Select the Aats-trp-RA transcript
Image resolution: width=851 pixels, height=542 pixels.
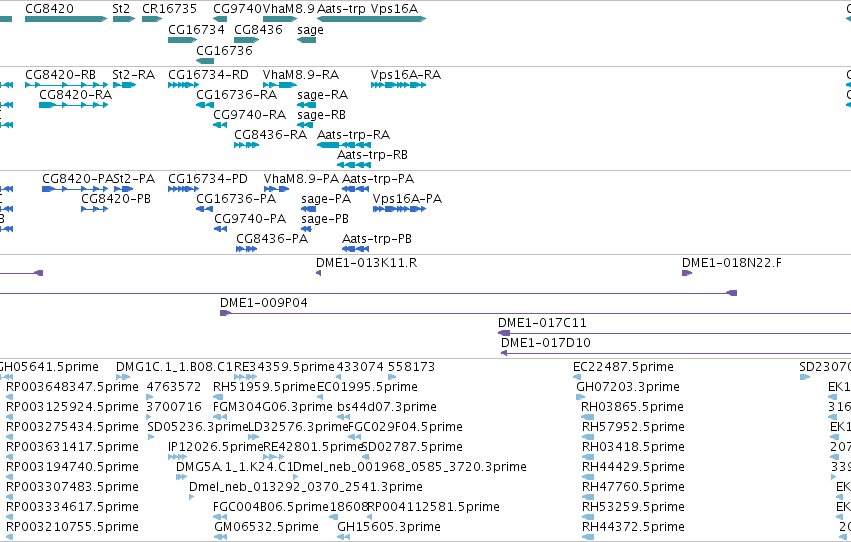pos(344,145)
